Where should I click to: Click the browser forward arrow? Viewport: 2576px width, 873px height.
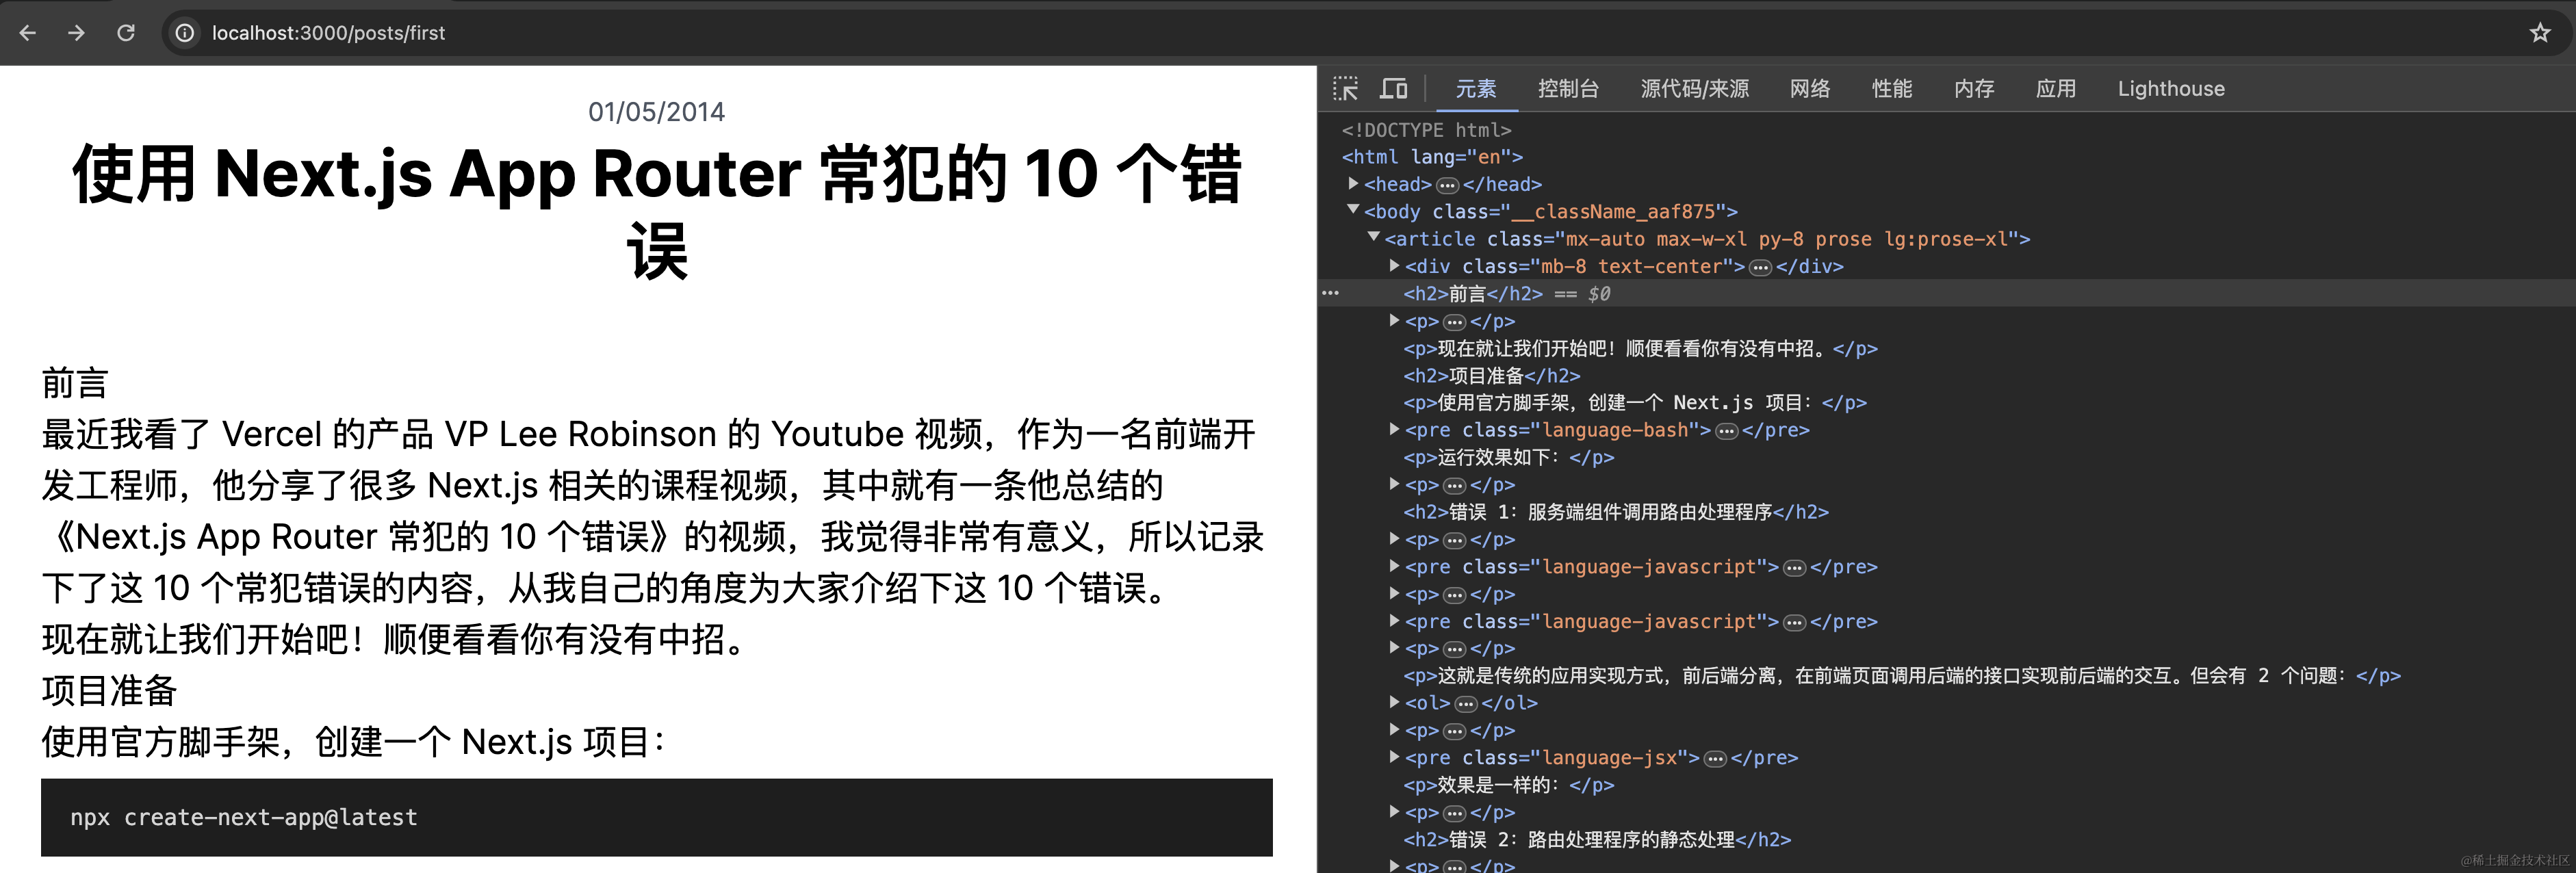(76, 33)
